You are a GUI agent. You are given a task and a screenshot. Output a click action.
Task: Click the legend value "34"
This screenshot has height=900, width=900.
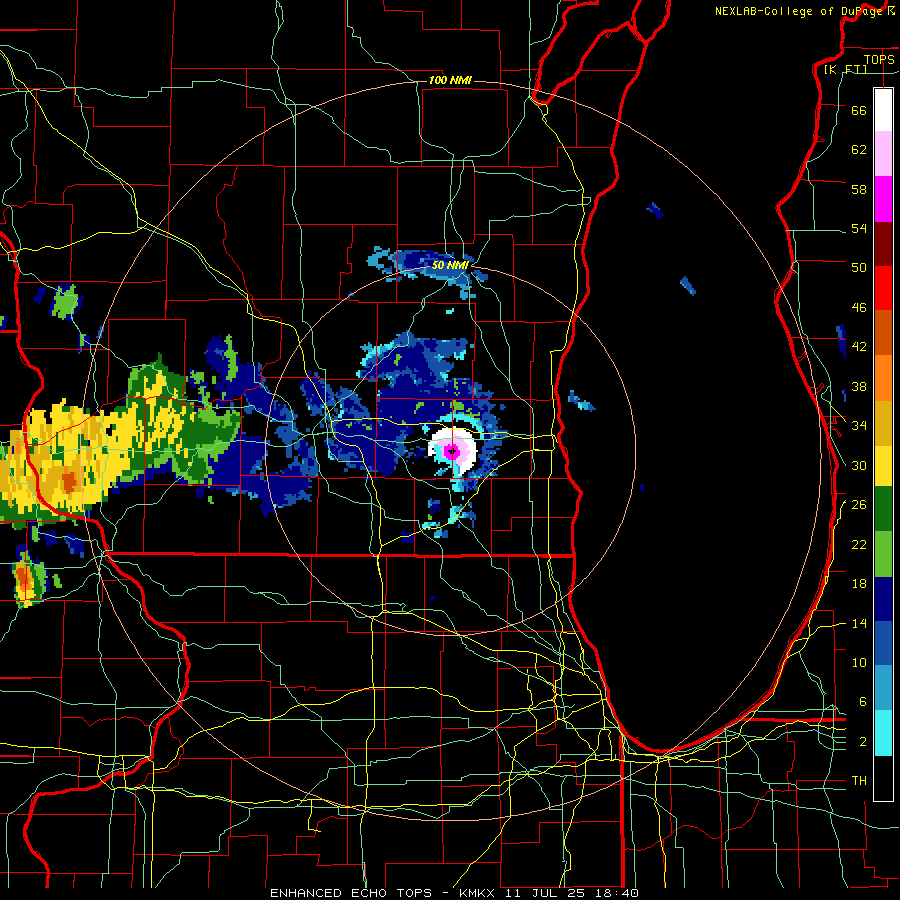click(859, 426)
